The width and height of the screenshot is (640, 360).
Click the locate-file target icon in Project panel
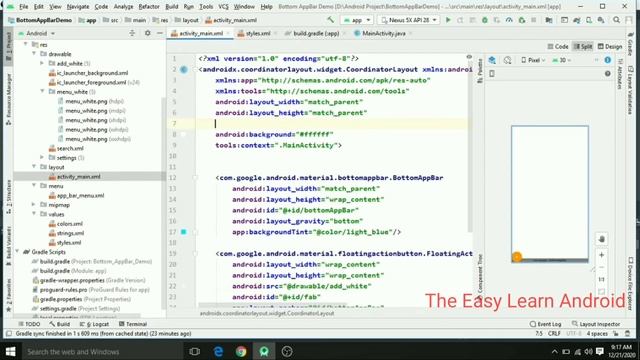[x=132, y=33]
